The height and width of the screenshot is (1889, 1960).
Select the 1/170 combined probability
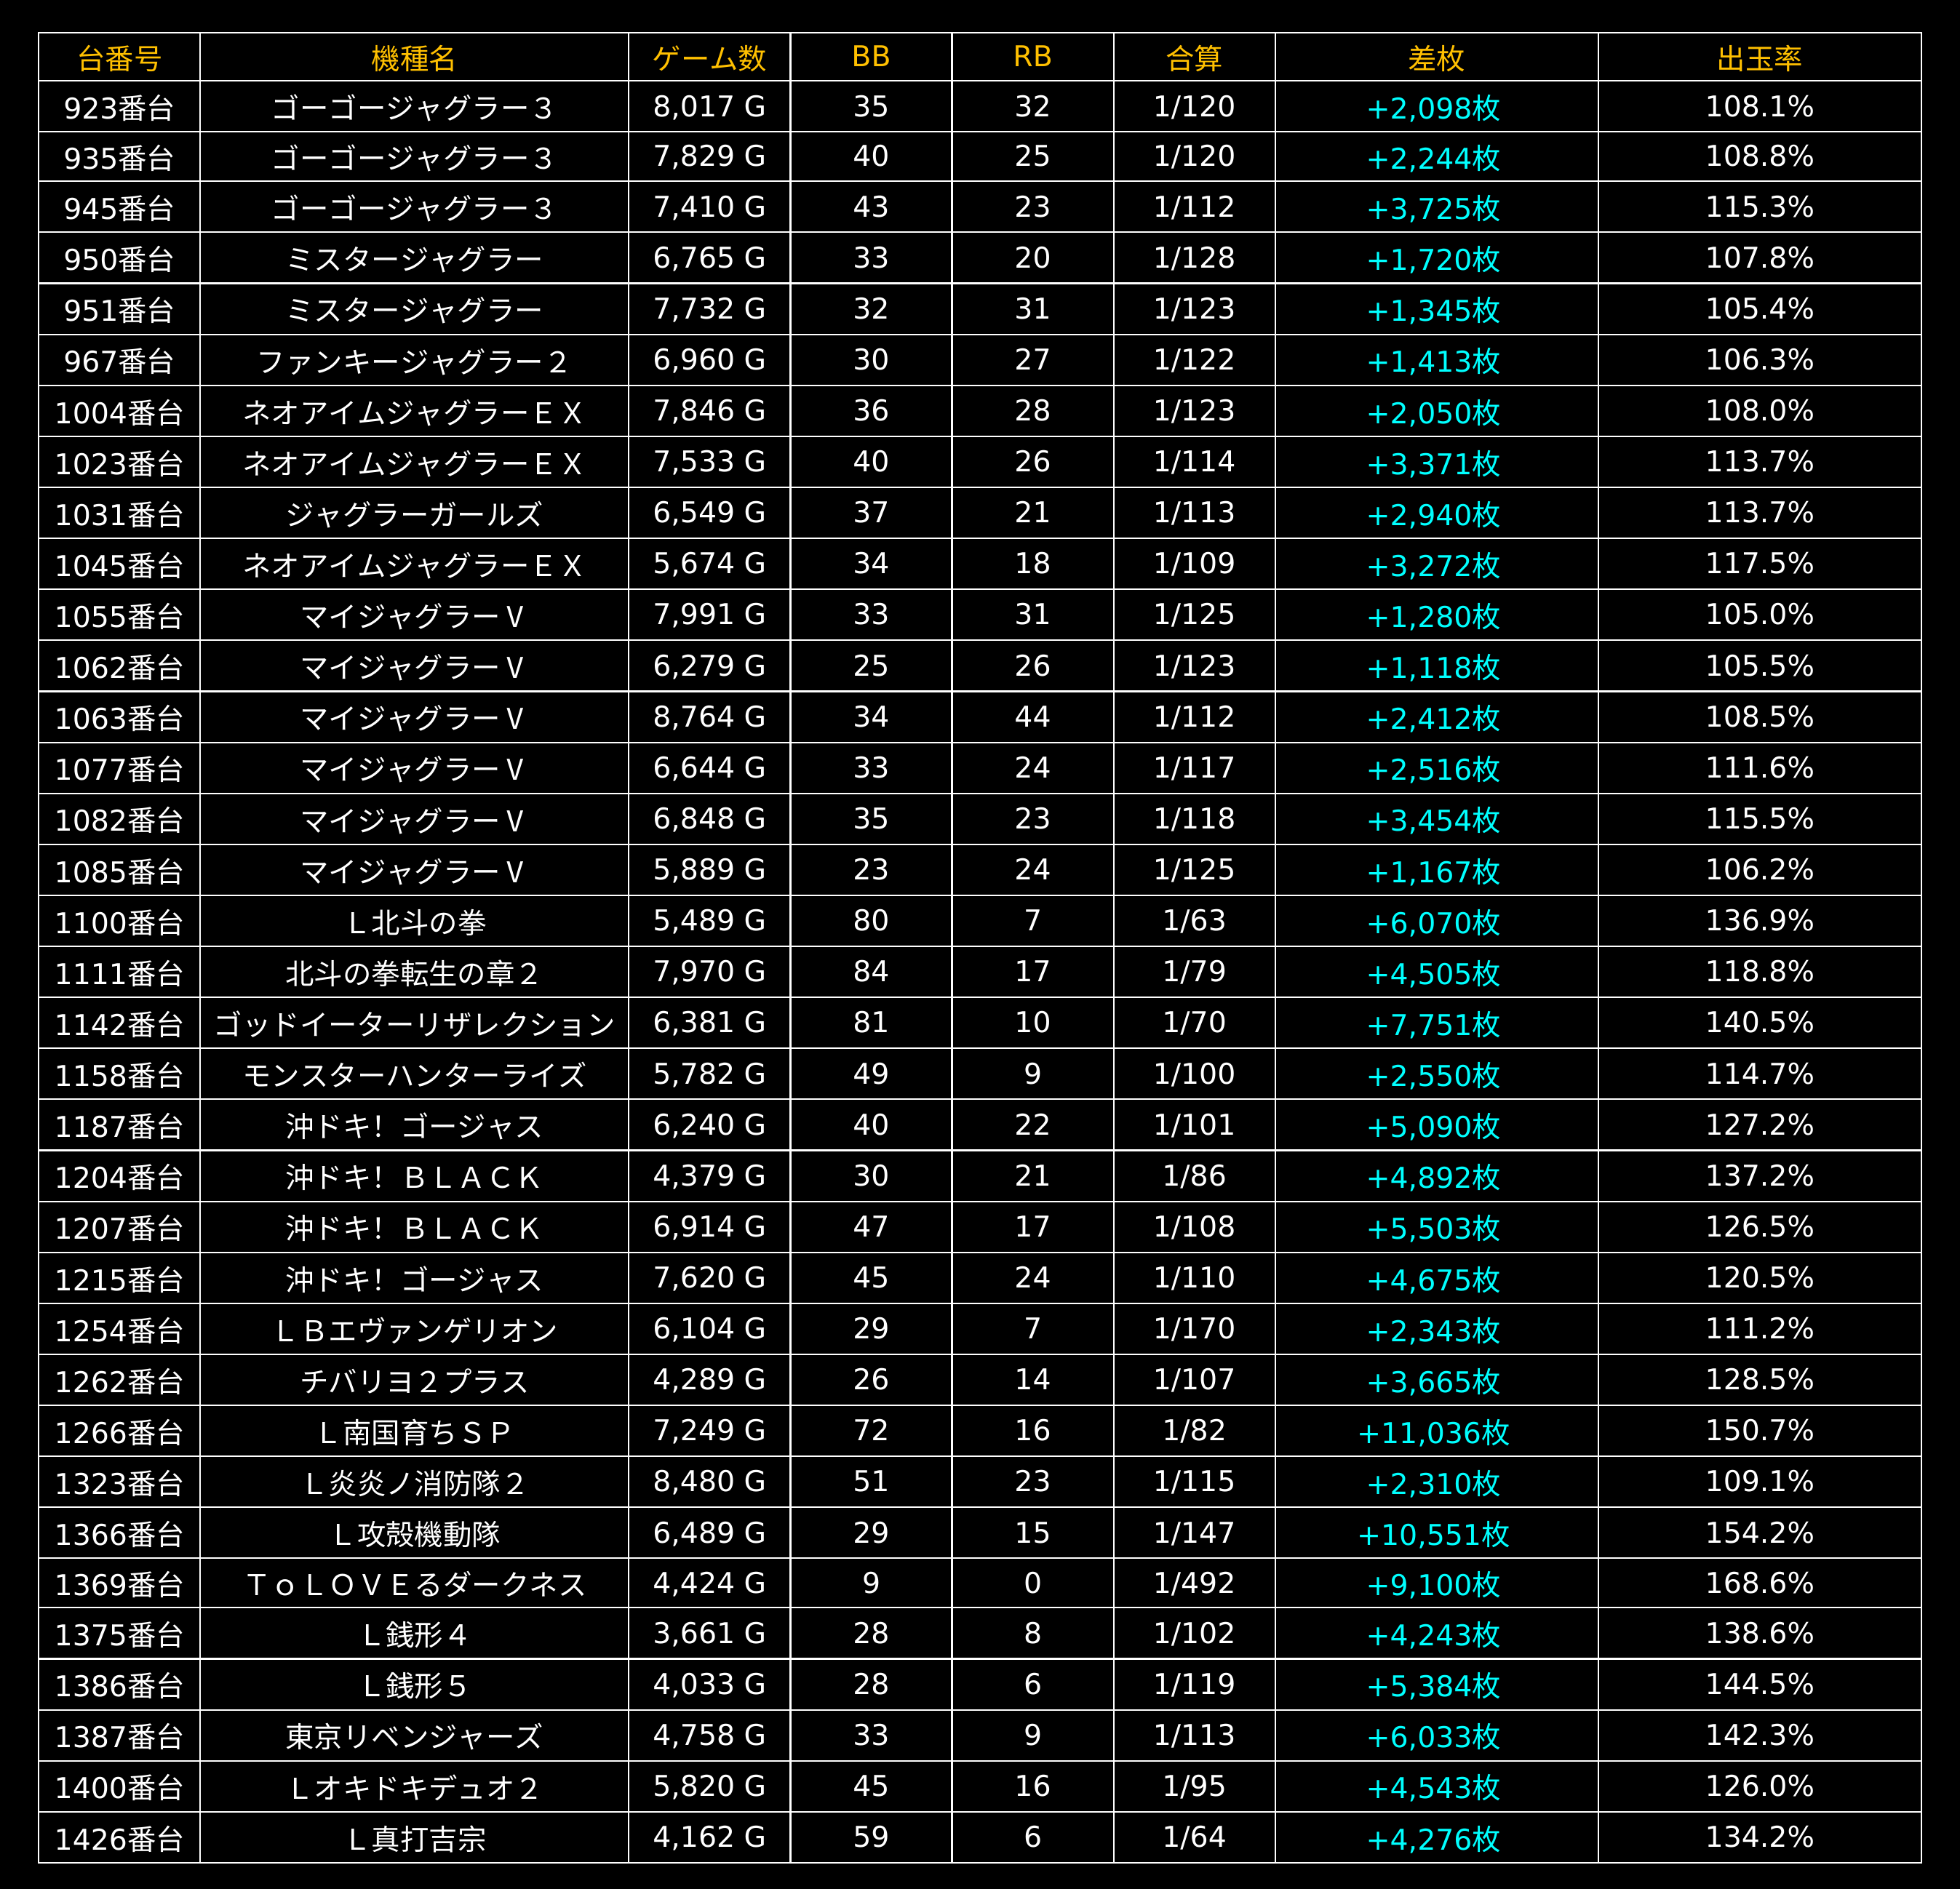(1194, 1330)
